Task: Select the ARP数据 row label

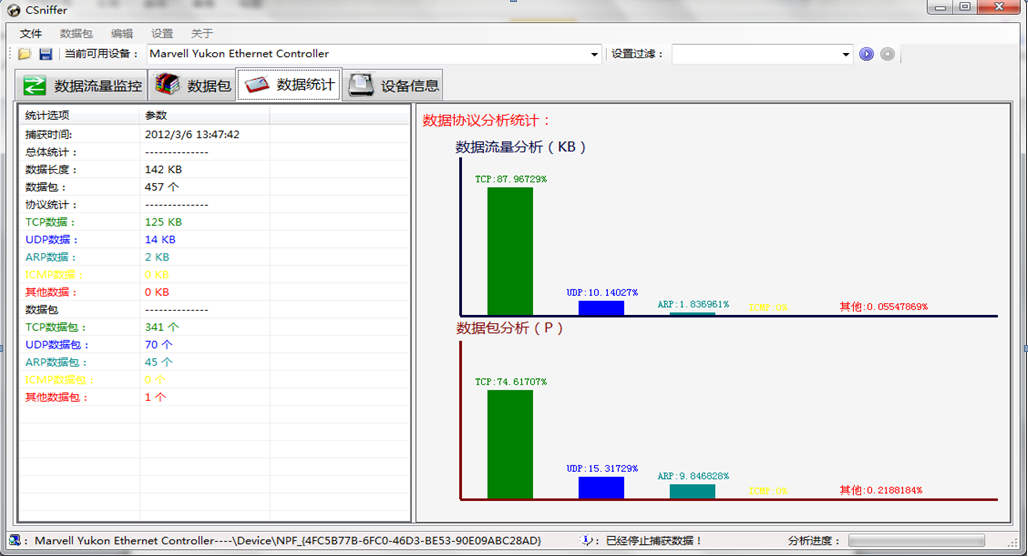Action: point(50,258)
